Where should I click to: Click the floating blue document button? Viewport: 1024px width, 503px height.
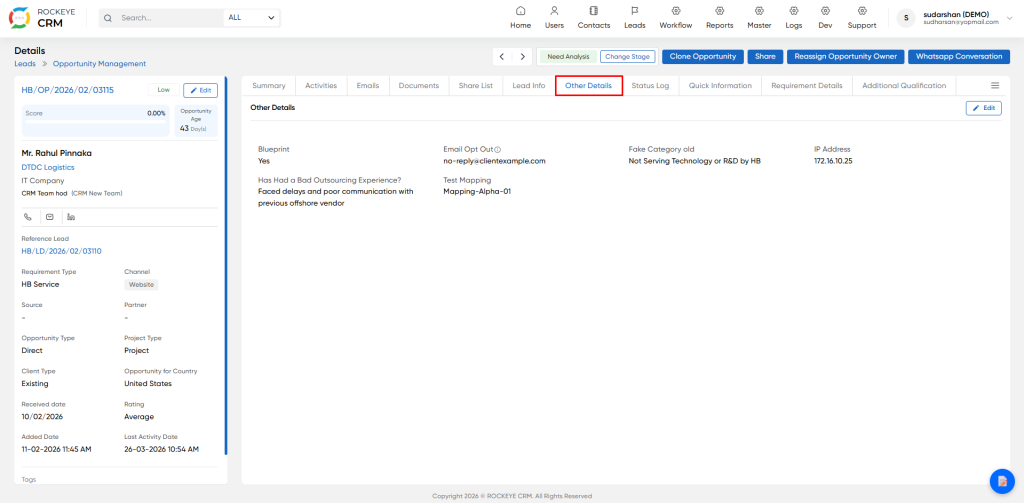(x=1001, y=481)
